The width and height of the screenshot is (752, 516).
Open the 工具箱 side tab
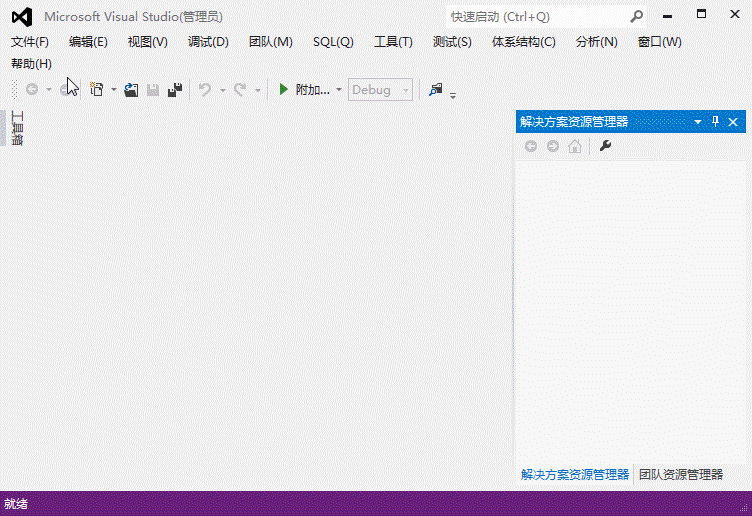(x=17, y=128)
